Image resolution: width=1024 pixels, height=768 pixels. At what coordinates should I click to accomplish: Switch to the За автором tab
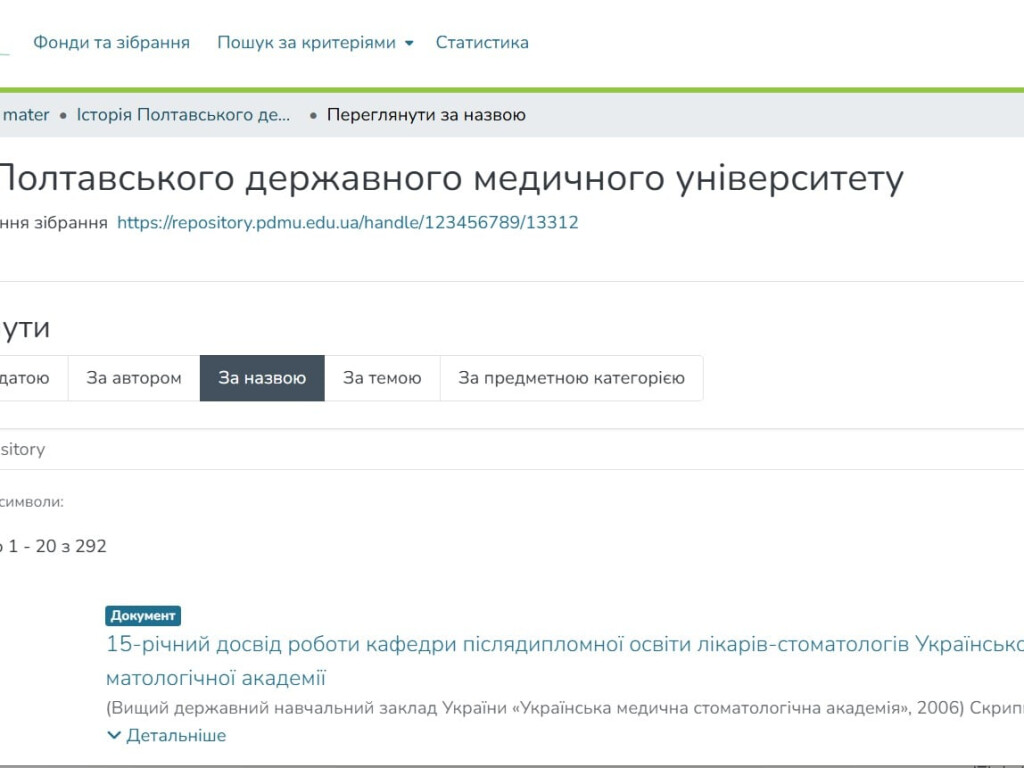click(x=134, y=378)
